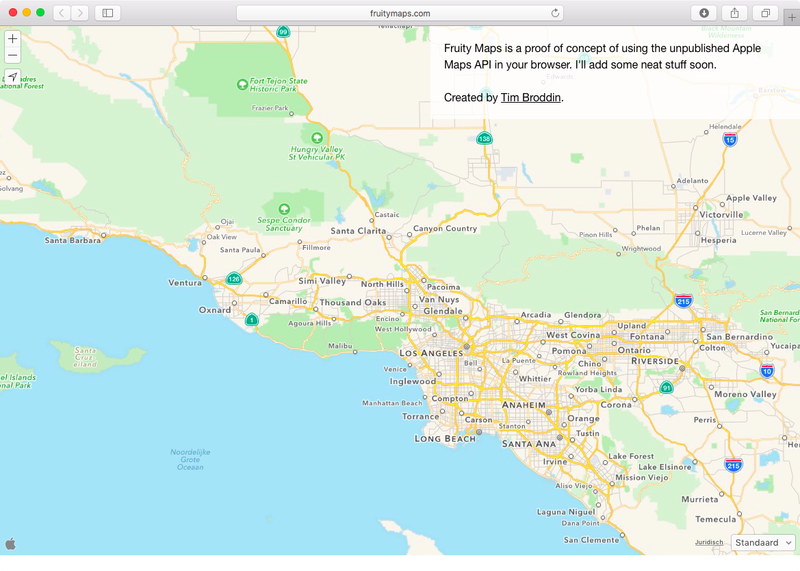800x571 pixels.
Task: Show the Safari sidebar
Action: [x=108, y=13]
